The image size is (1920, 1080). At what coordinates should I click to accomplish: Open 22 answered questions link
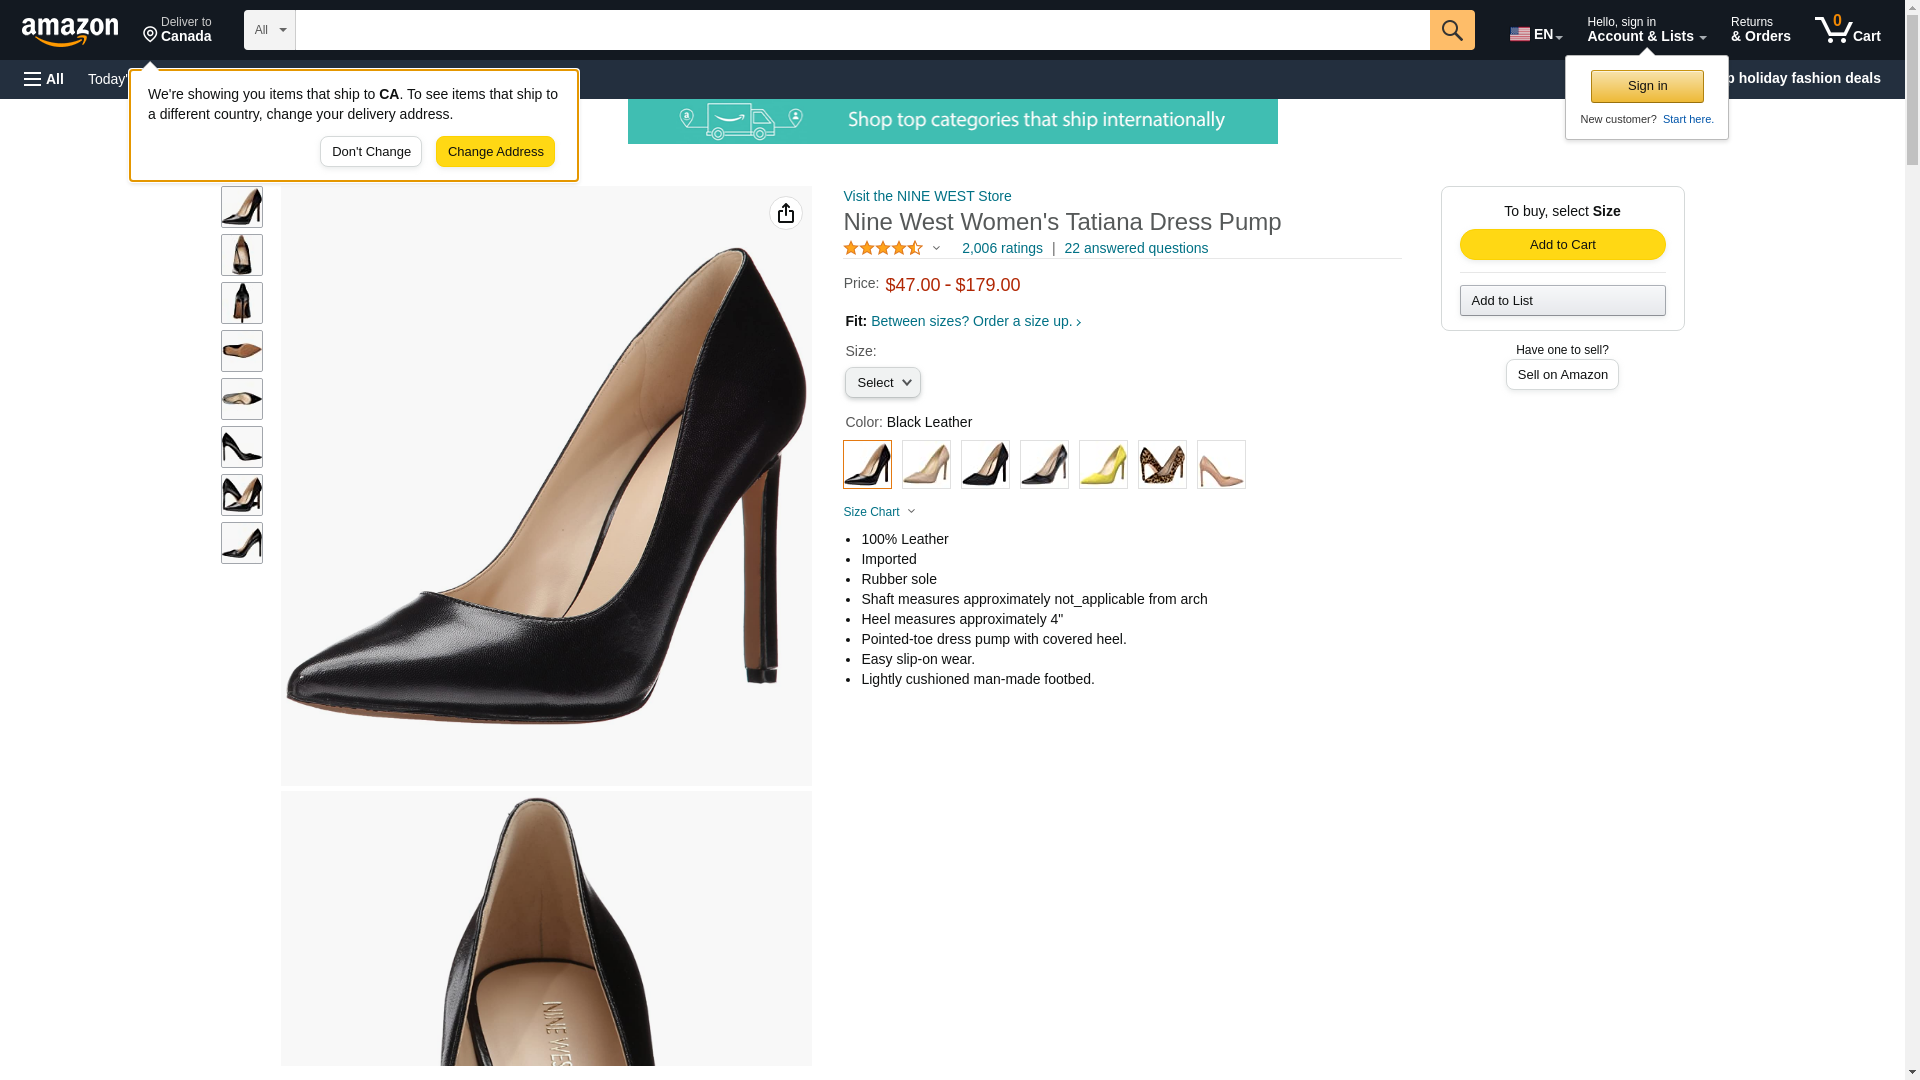point(1135,248)
